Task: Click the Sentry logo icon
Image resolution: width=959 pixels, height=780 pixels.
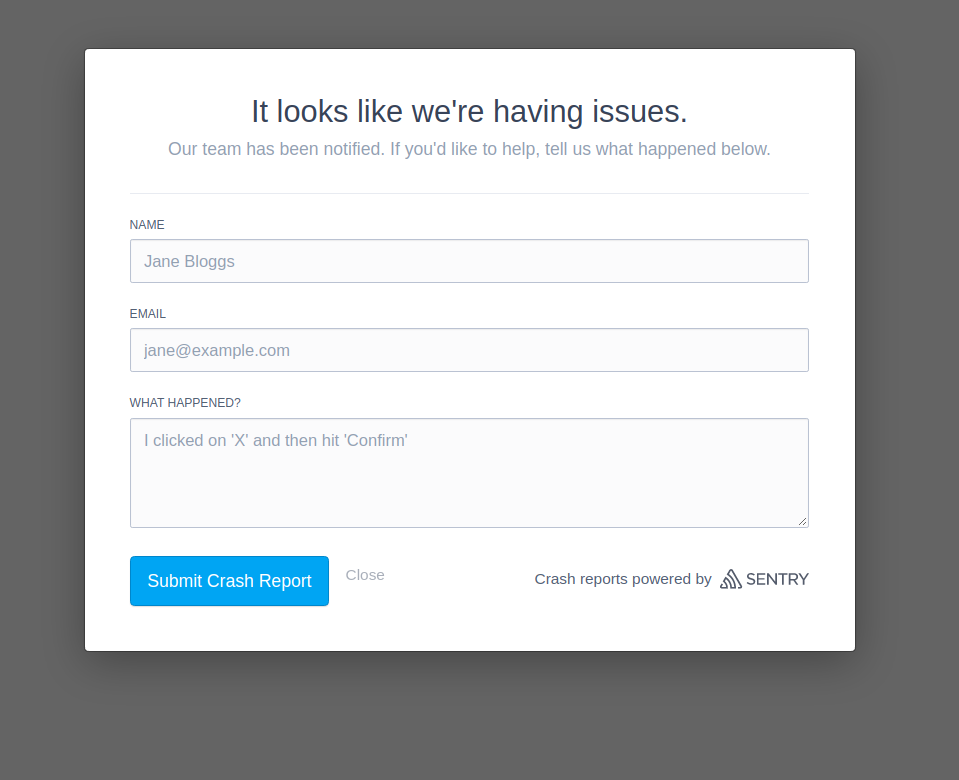Action: [731, 579]
